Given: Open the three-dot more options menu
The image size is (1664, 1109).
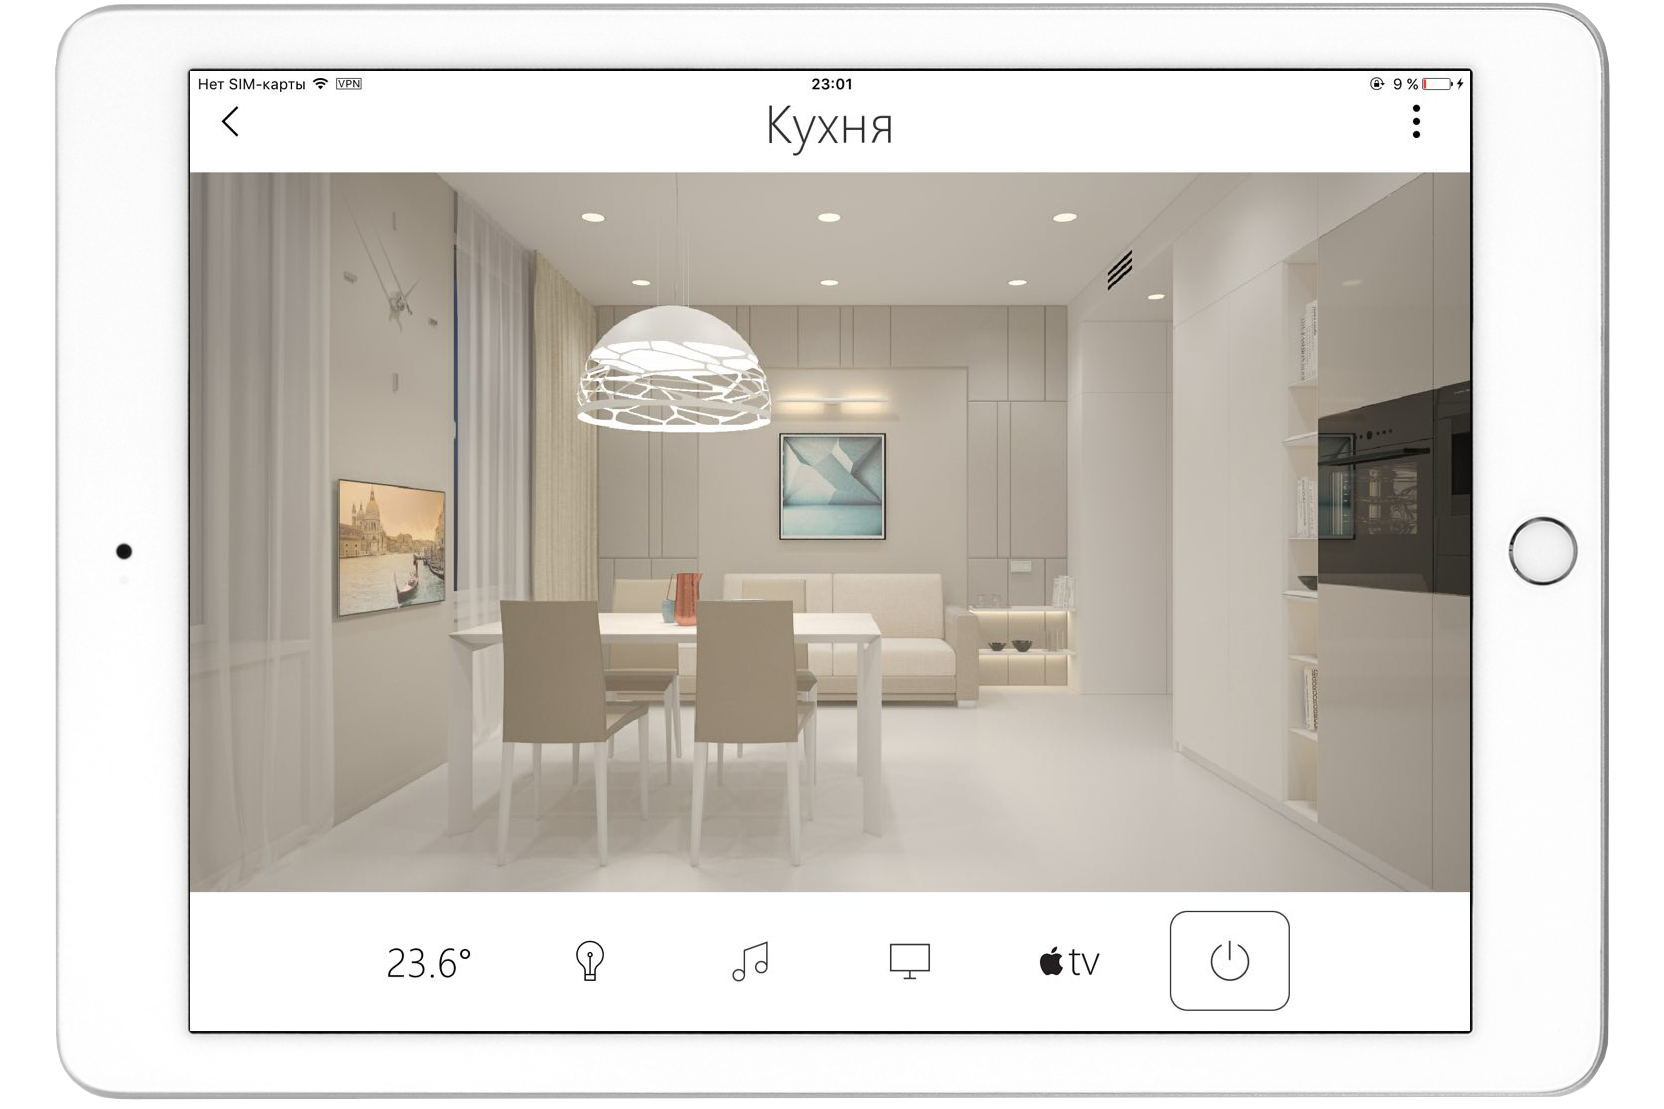Looking at the screenshot, I should [x=1416, y=122].
